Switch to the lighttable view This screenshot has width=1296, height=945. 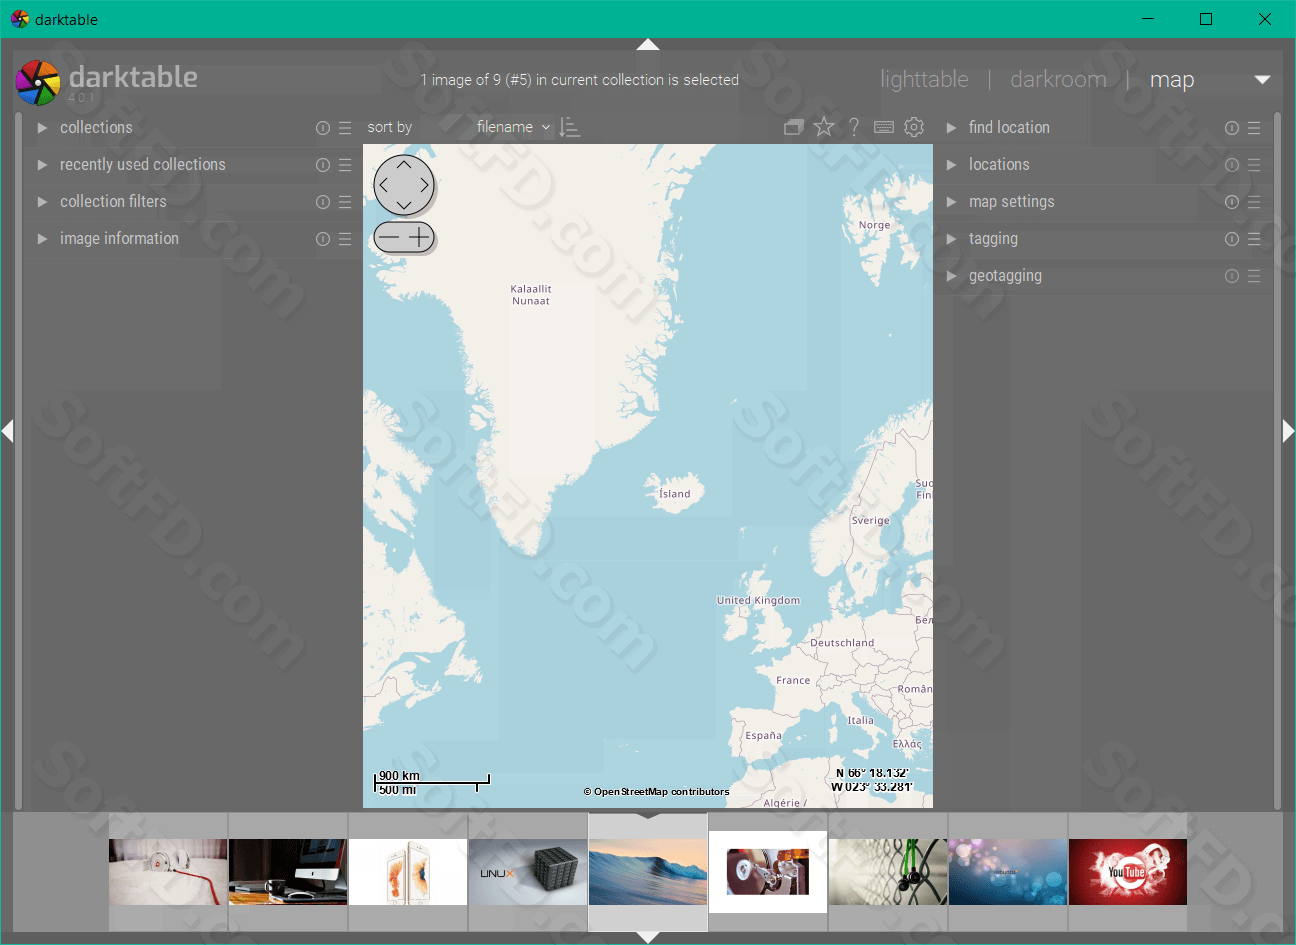[x=924, y=80]
